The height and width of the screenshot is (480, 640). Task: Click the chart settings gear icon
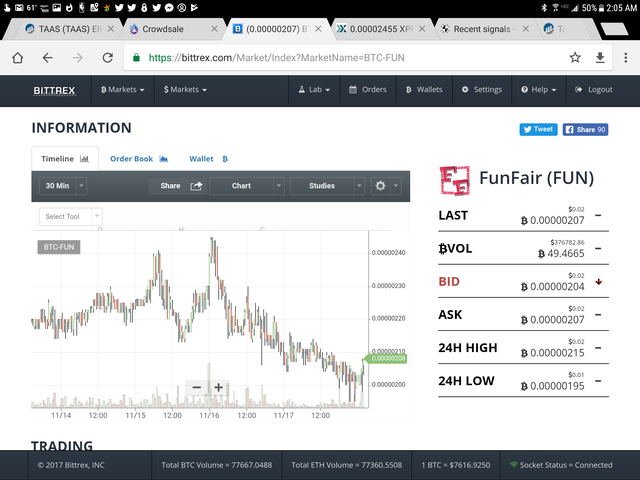[380, 186]
